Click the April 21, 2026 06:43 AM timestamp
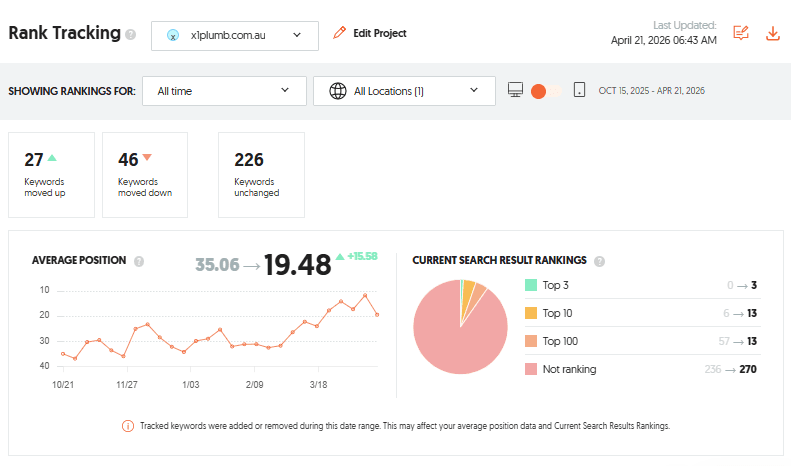 663,40
